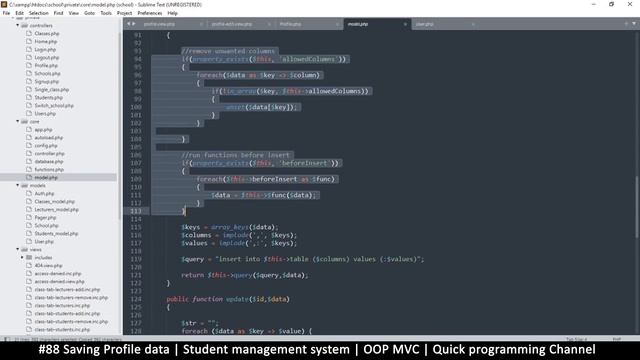Open controller.php in the sidebar
The width and height of the screenshot is (640, 360).
[x=49, y=153]
